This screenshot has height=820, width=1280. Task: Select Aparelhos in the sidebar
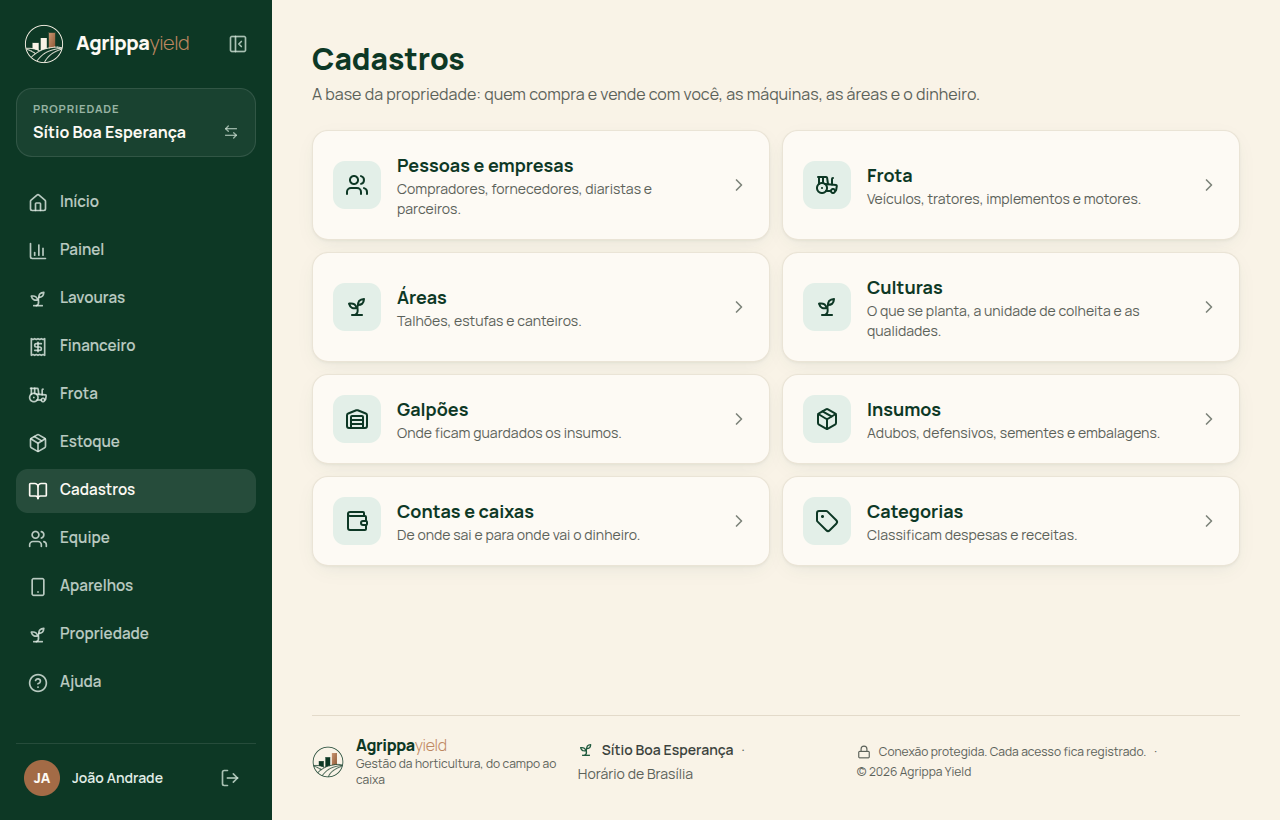(136, 586)
